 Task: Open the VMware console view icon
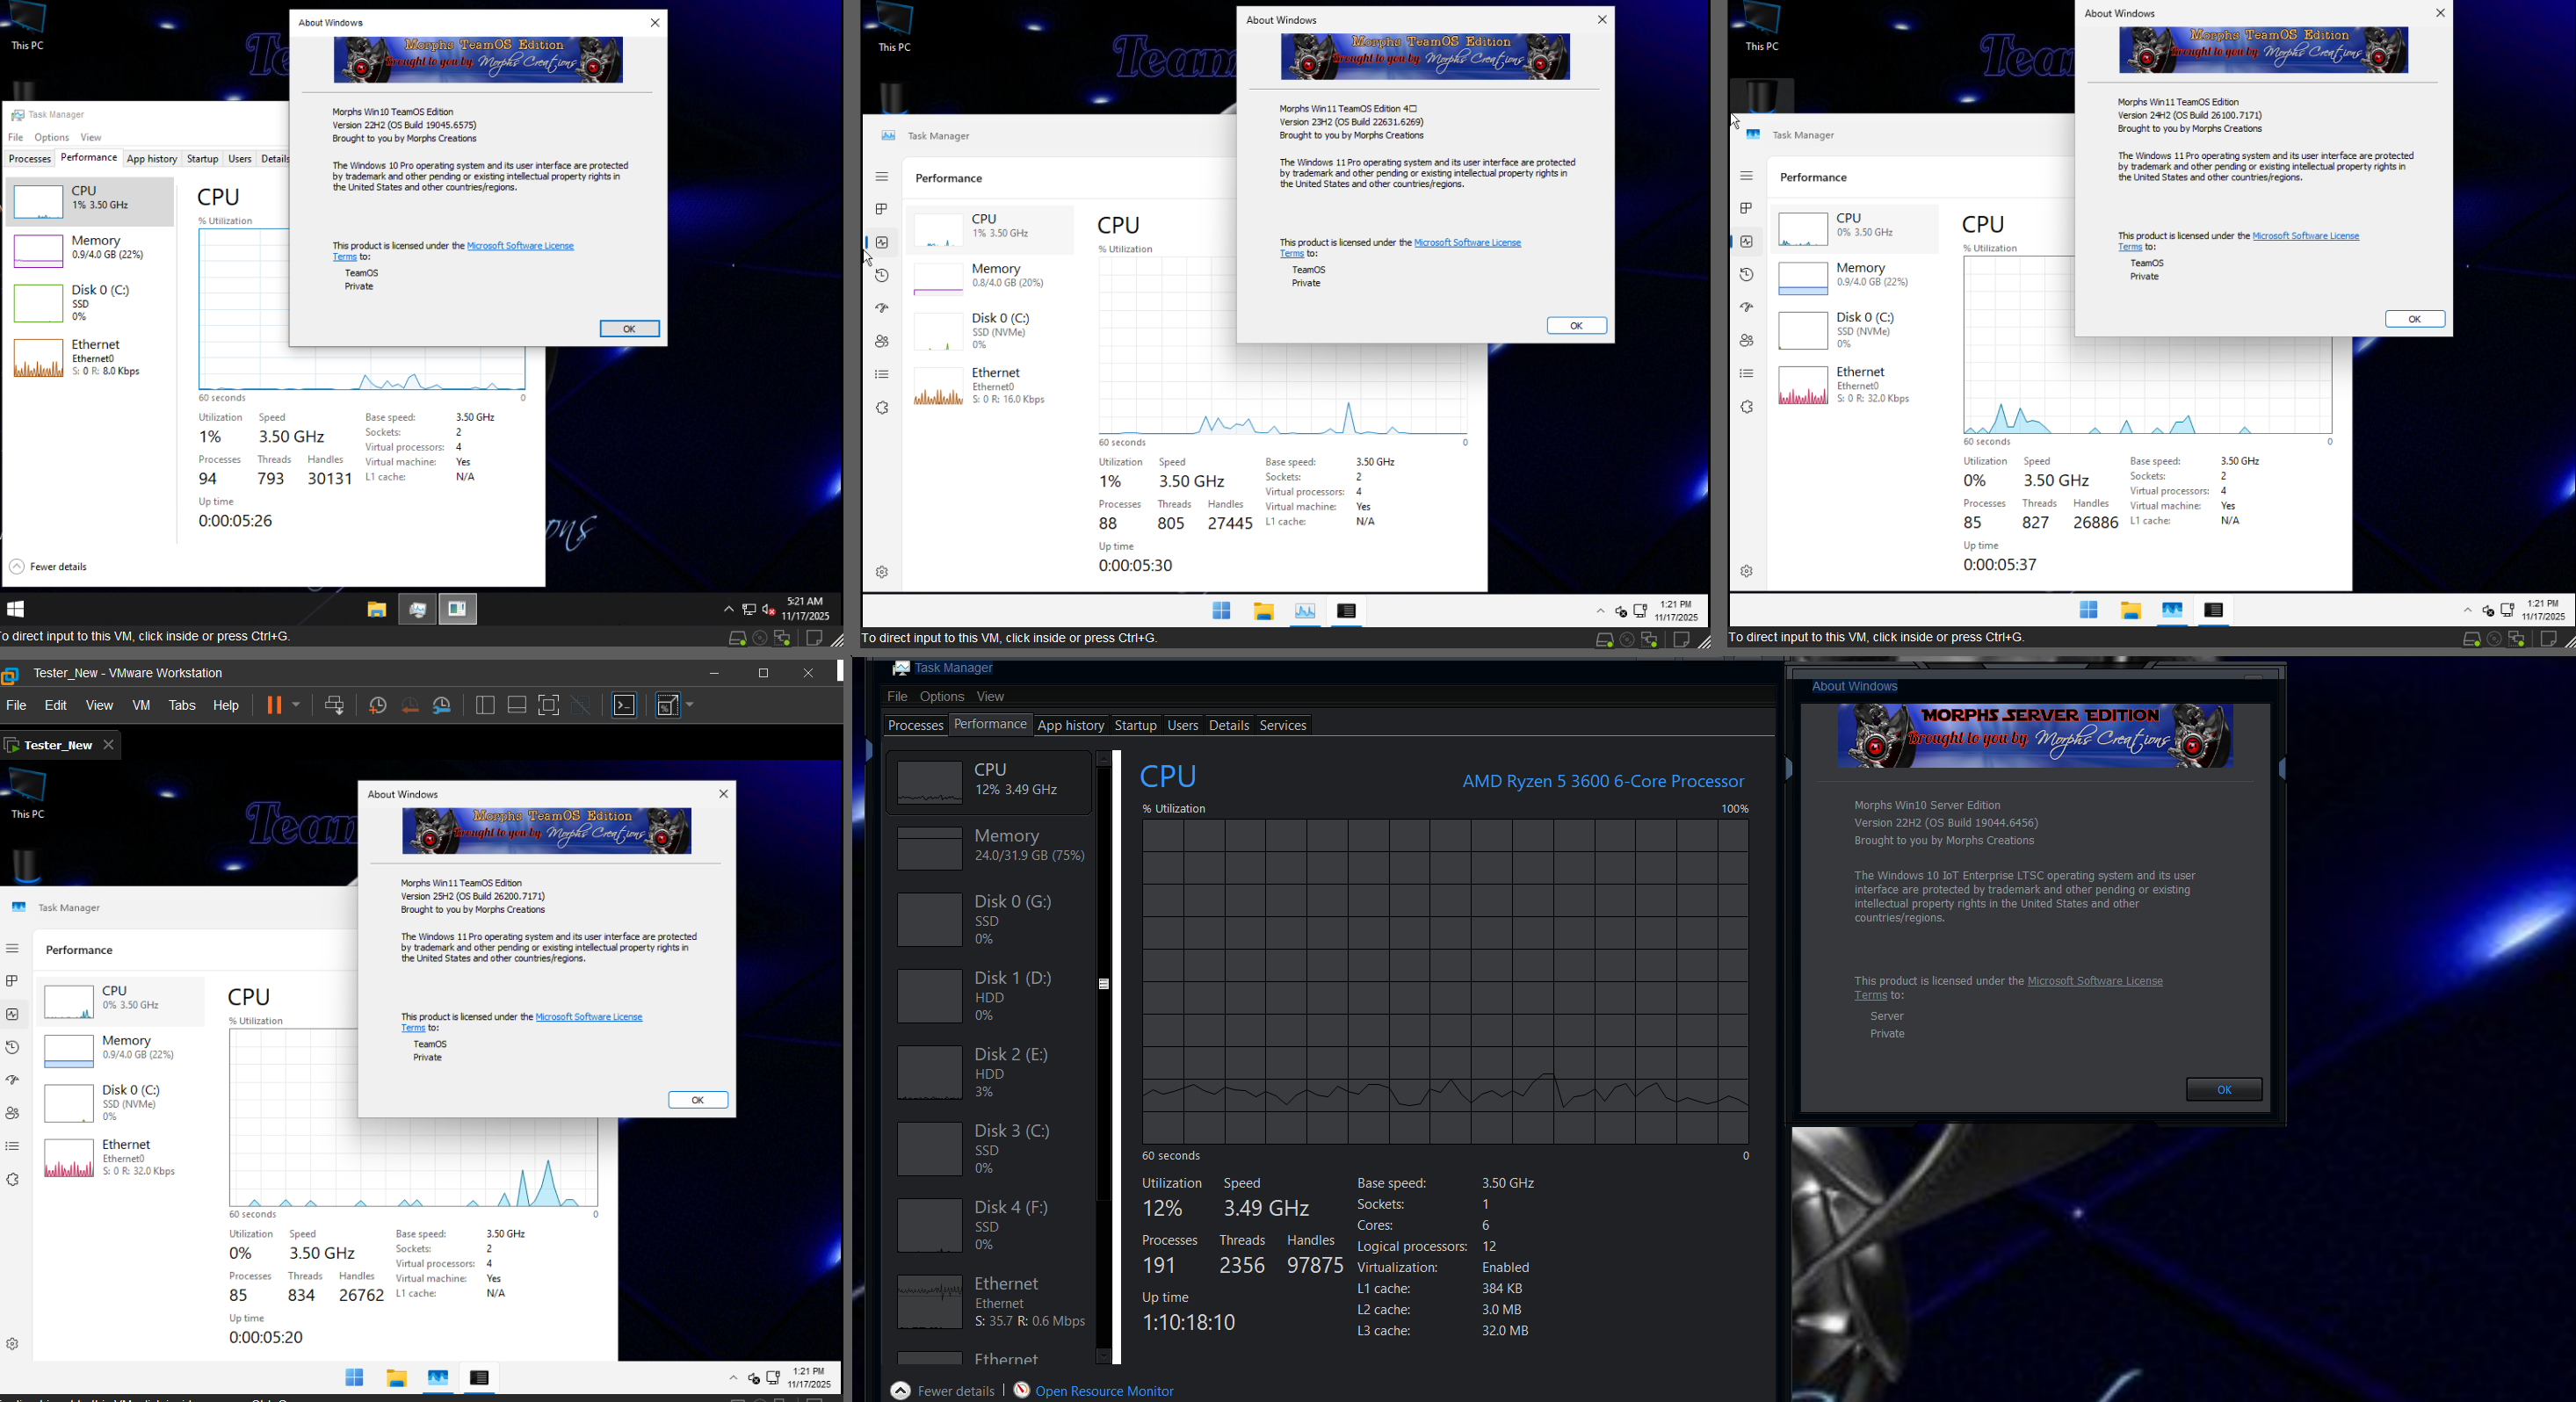[625, 705]
